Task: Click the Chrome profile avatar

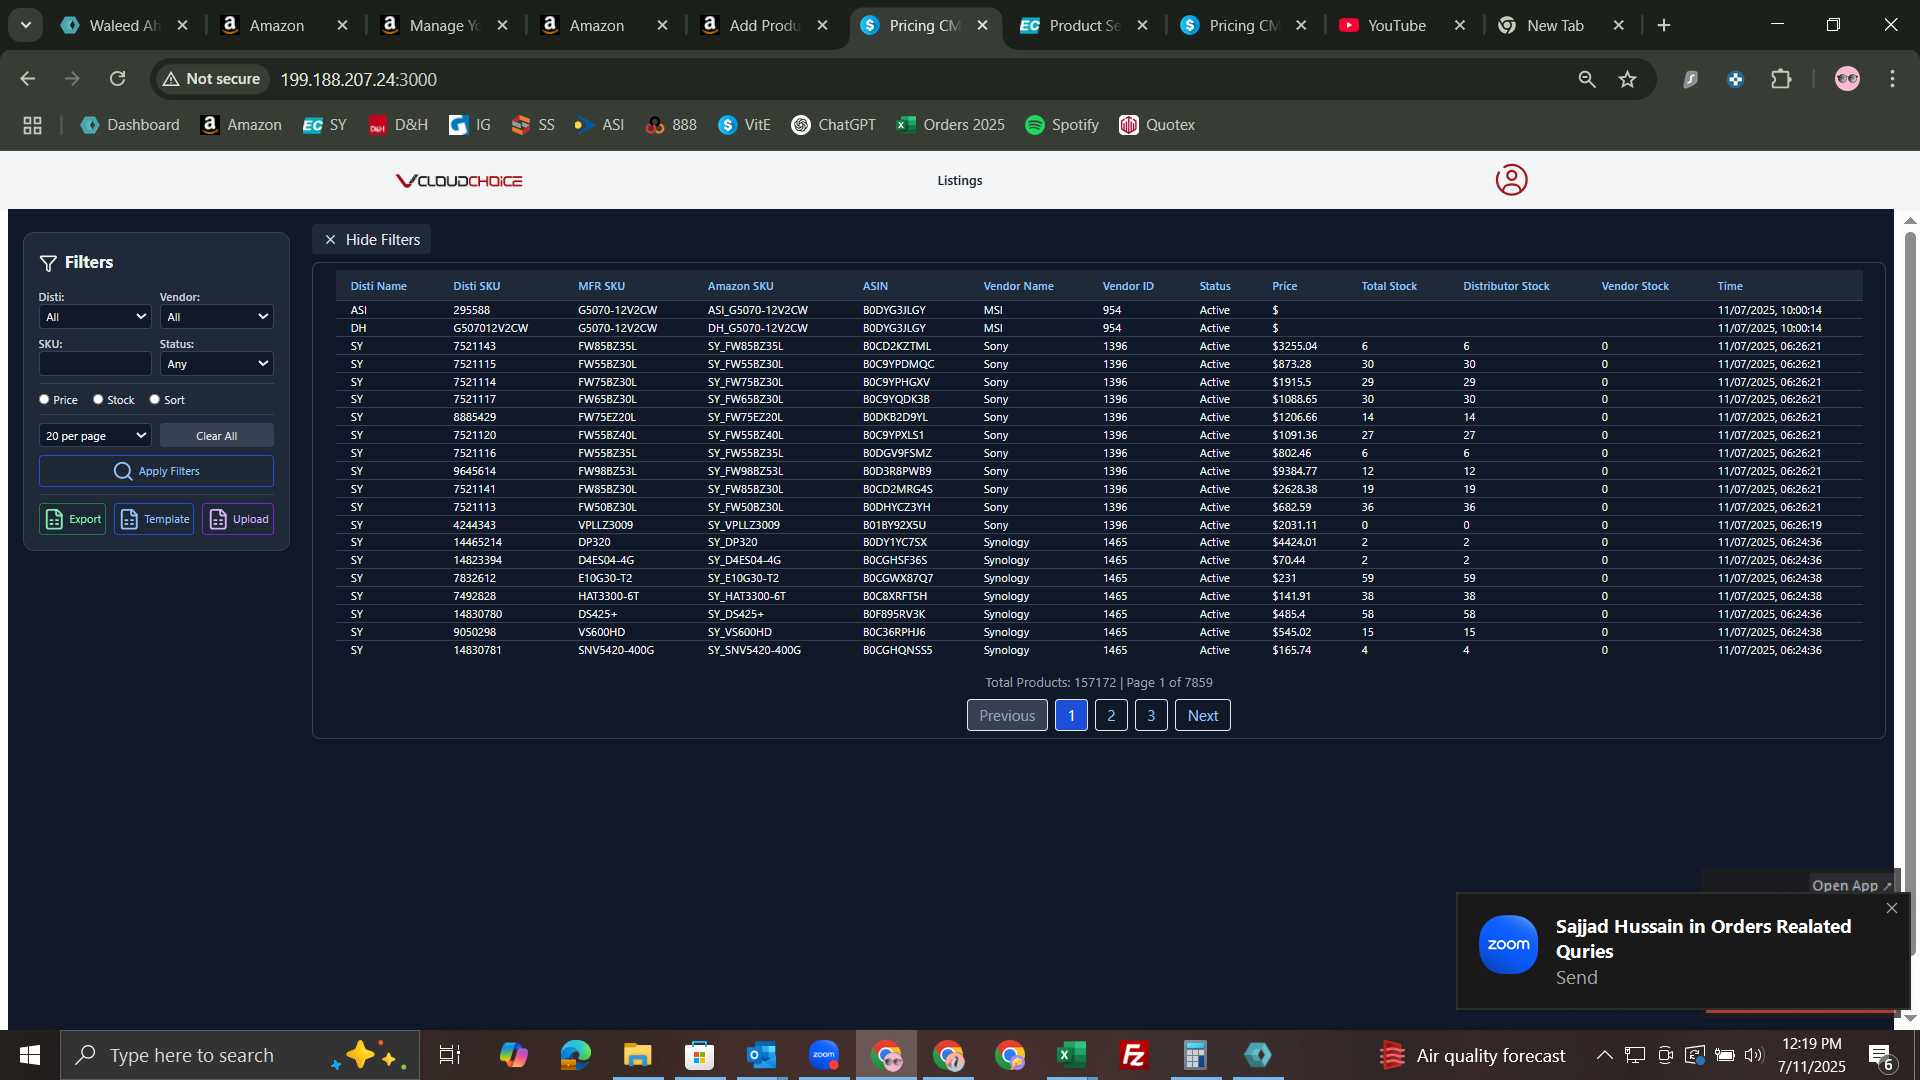Action: (1847, 79)
